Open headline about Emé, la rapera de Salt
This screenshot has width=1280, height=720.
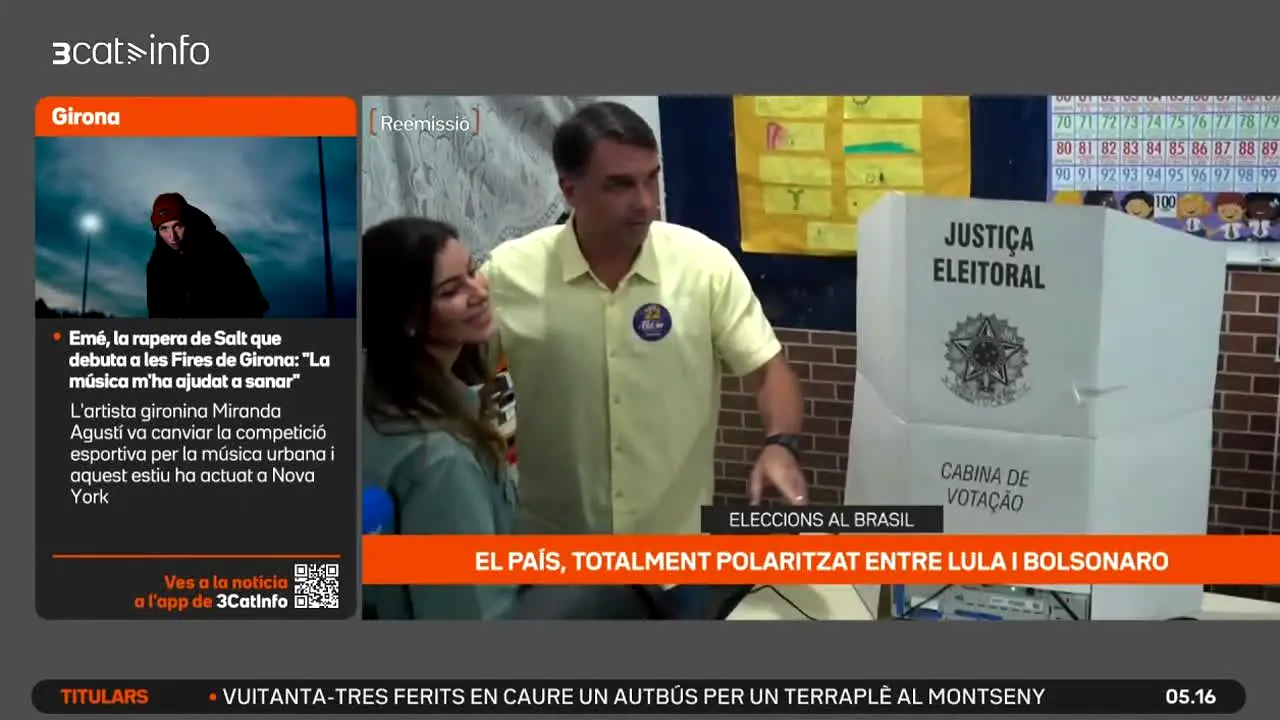coord(199,360)
